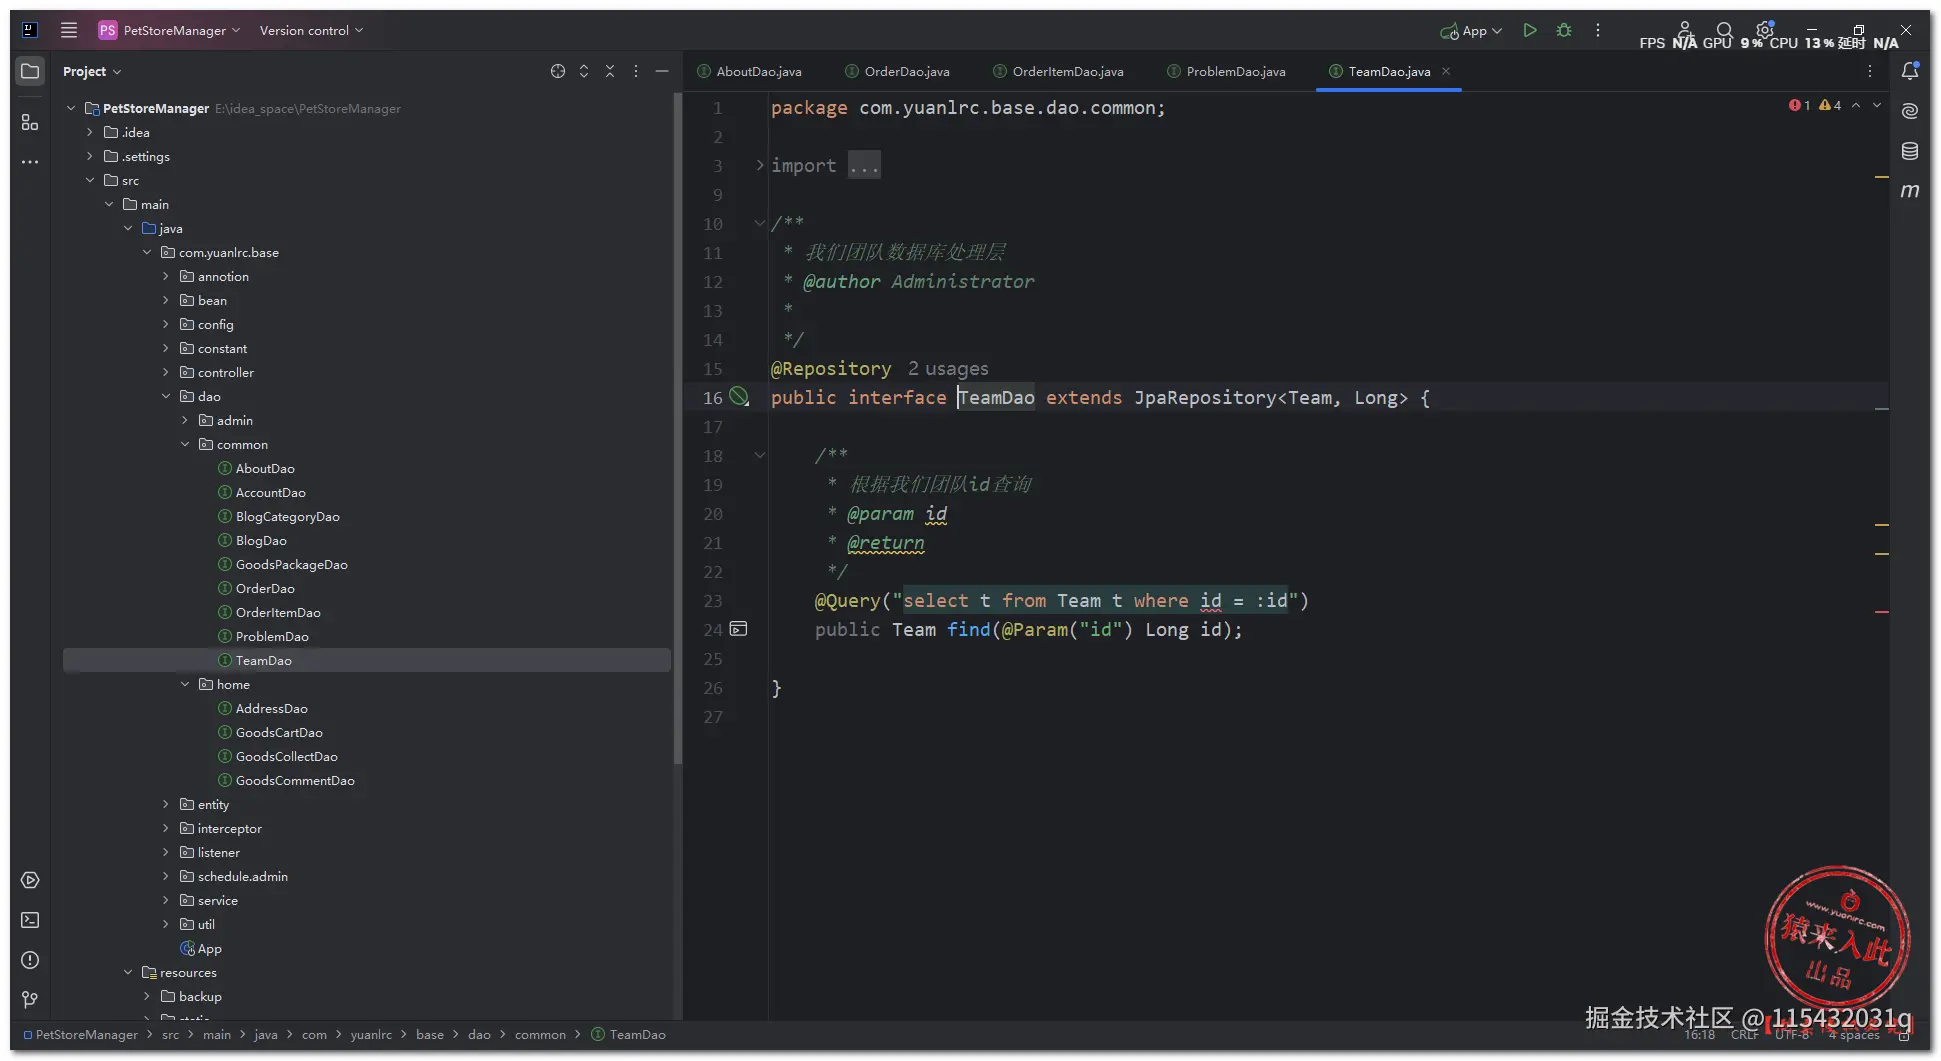
Task: Click the 2 usages inlay link
Action: pyautogui.click(x=947, y=369)
